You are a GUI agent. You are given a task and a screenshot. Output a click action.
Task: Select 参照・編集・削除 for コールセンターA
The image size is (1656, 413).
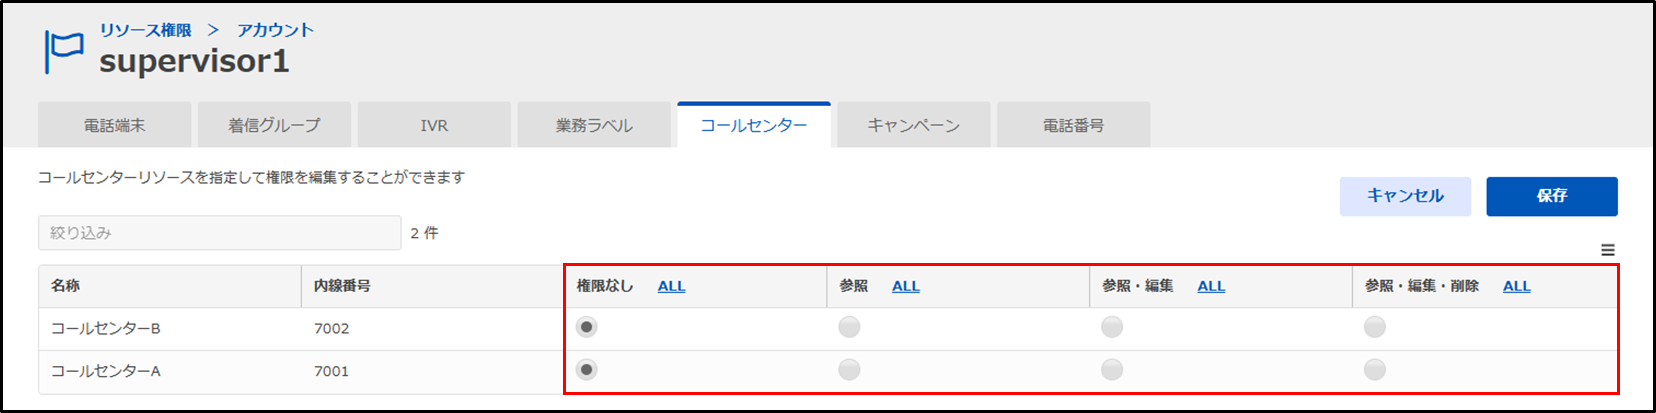(1375, 370)
